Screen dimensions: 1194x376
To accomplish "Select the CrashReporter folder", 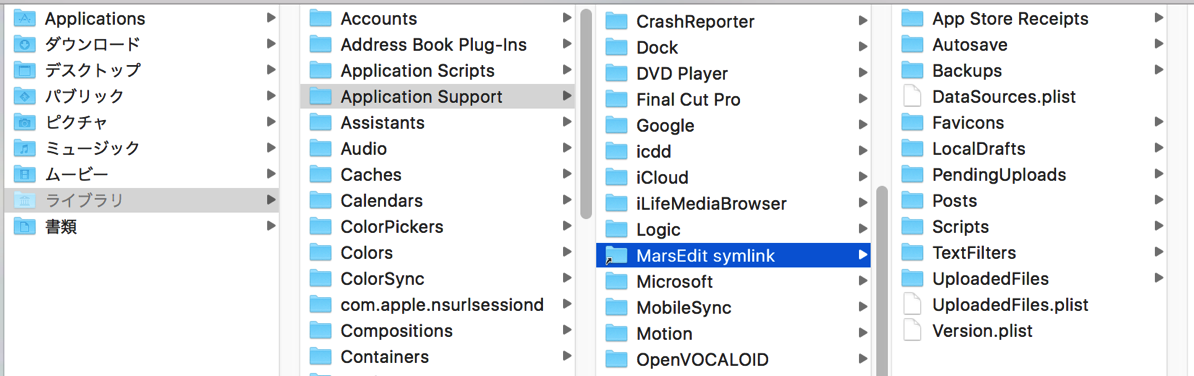I will [733, 21].
